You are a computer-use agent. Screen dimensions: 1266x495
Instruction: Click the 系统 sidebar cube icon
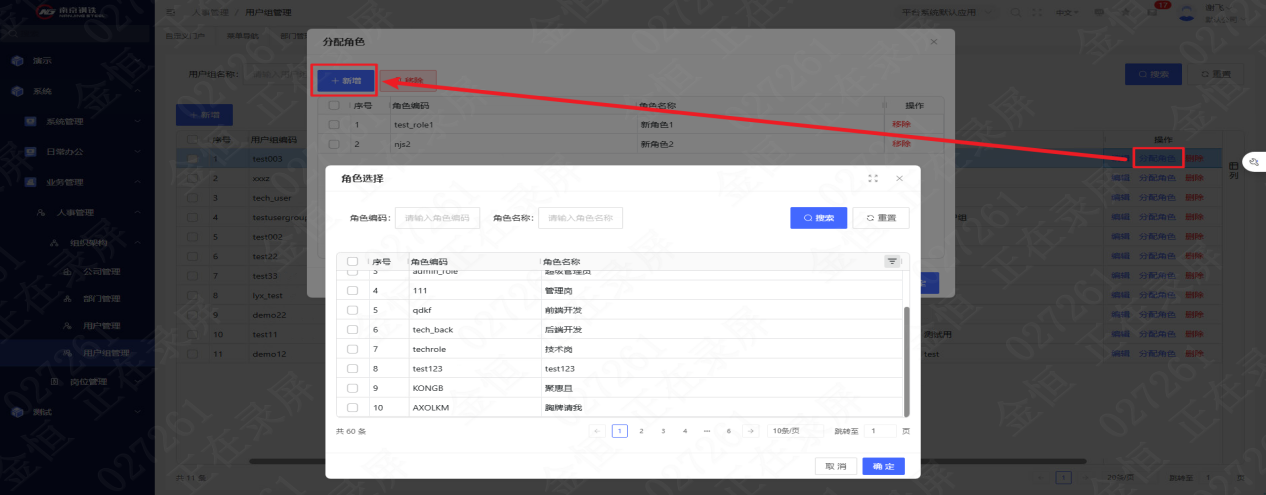(x=17, y=91)
